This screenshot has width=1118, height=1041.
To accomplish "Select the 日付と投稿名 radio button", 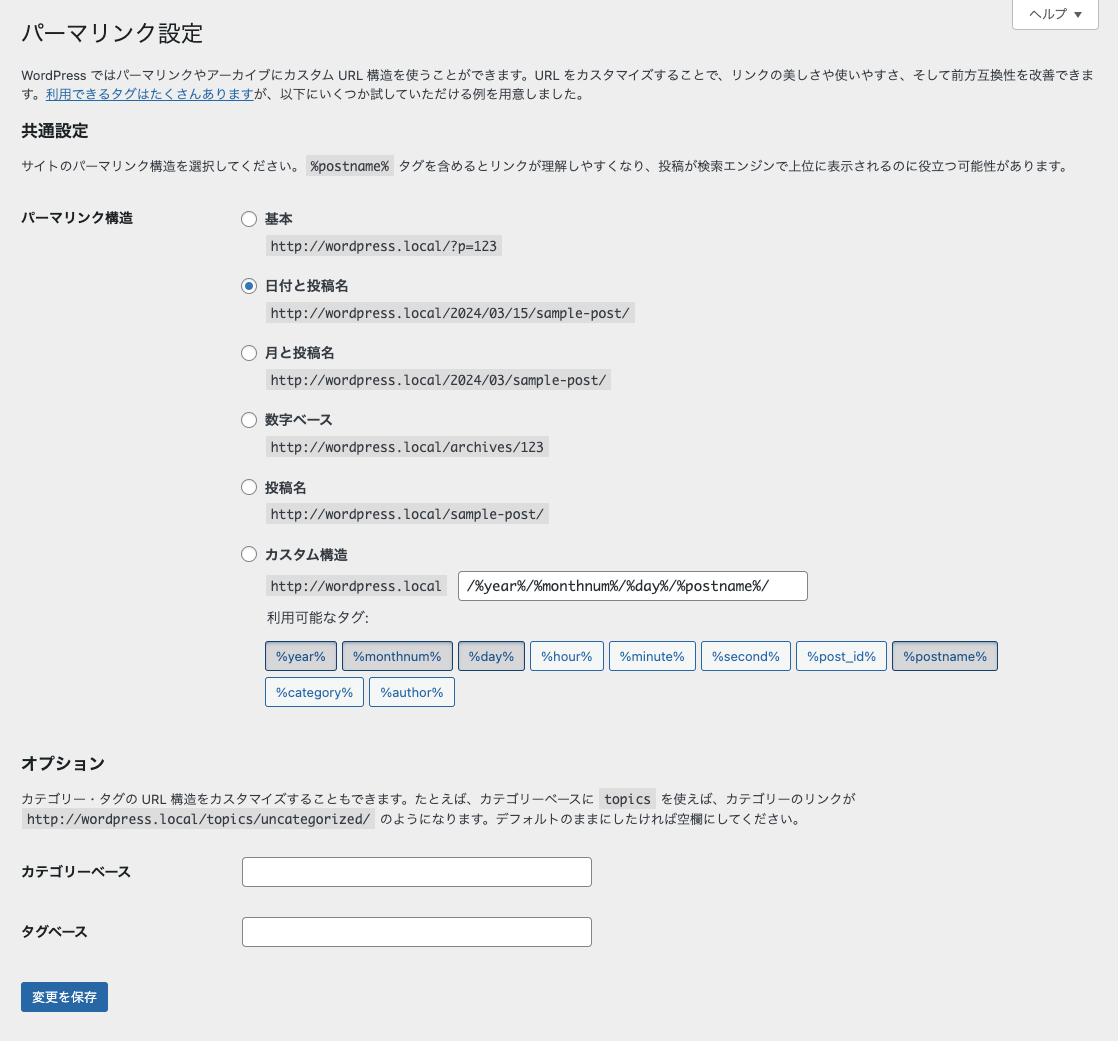I will coord(249,286).
